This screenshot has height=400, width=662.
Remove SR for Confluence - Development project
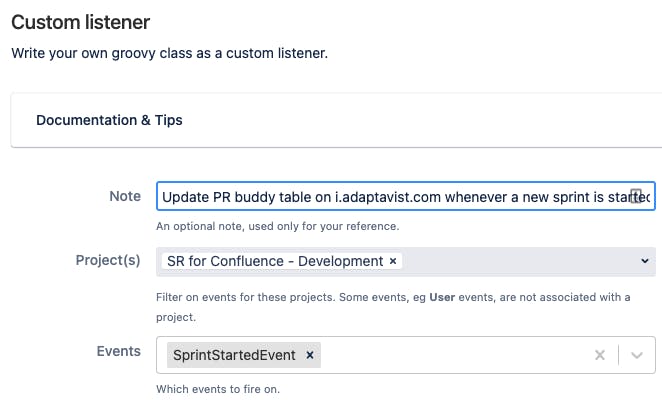[393, 261]
